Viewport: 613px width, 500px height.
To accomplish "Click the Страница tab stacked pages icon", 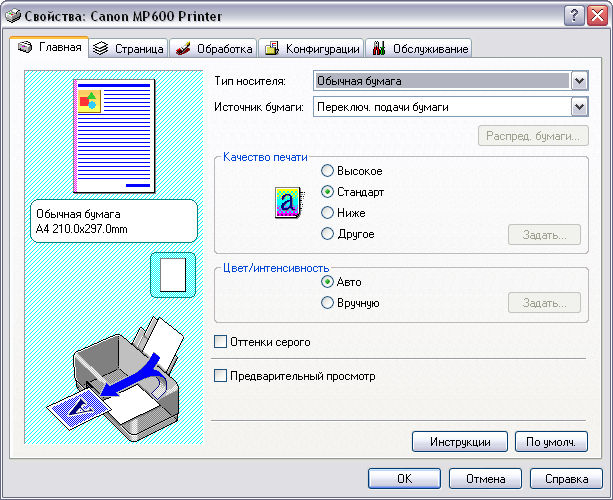I will 101,48.
